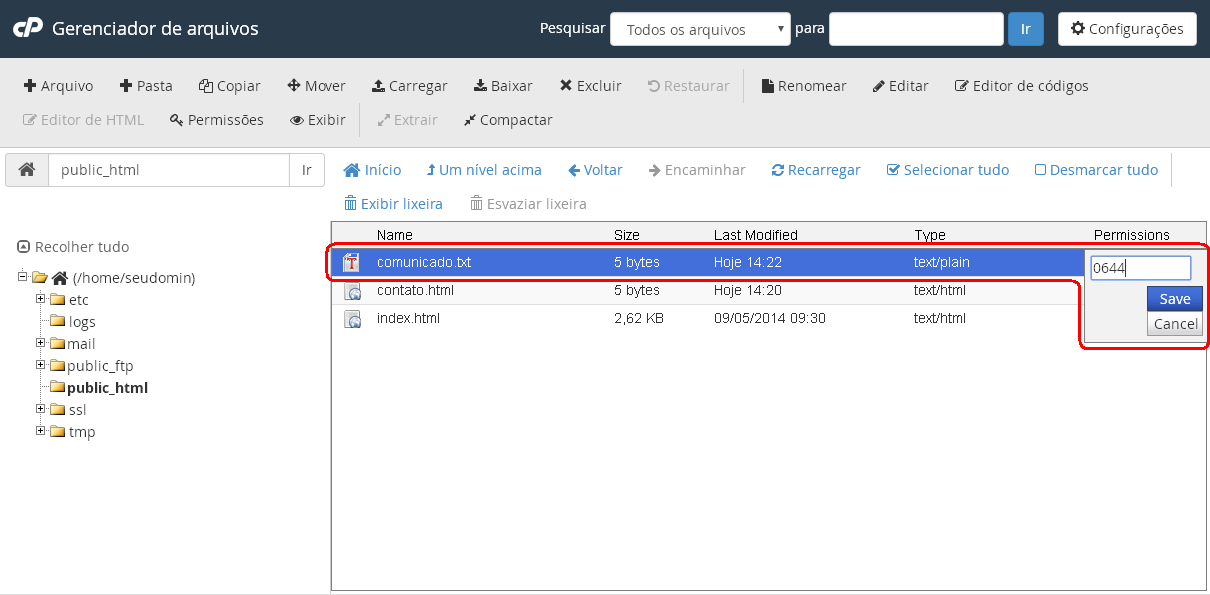Reload the listing with Recarregar
Screen dimensions: 1210x595
point(816,170)
